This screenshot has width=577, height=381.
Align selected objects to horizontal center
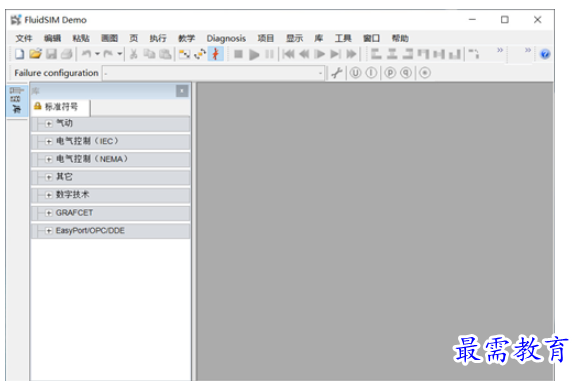pos(392,54)
